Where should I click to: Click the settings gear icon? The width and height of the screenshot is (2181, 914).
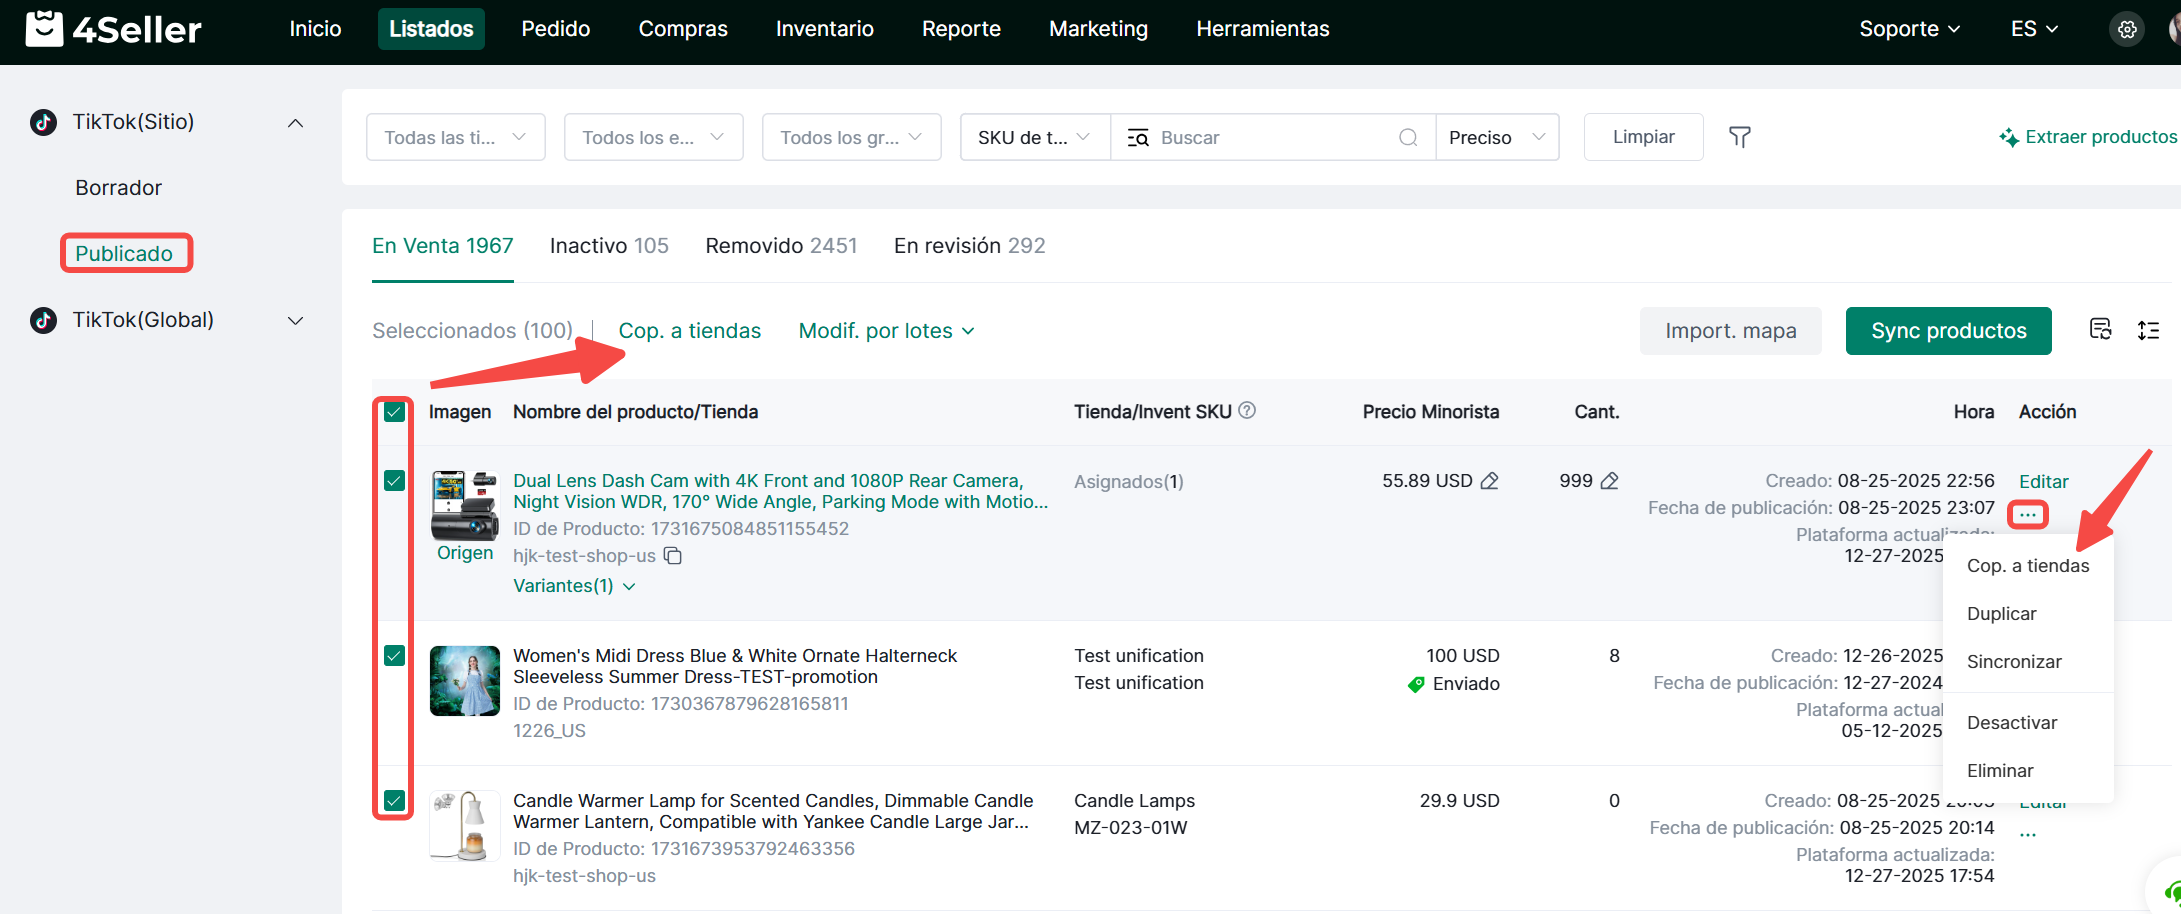tap(2127, 29)
